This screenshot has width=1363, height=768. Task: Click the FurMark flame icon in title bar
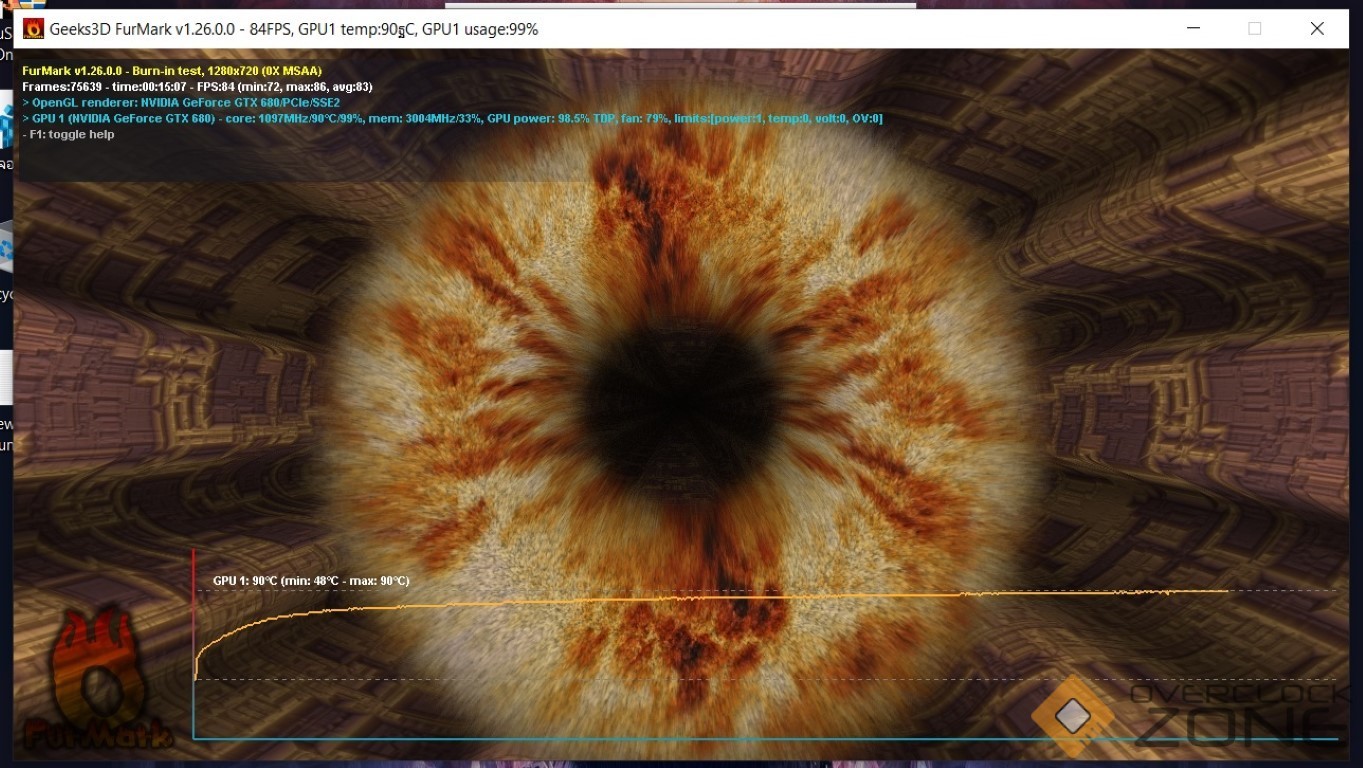33,29
